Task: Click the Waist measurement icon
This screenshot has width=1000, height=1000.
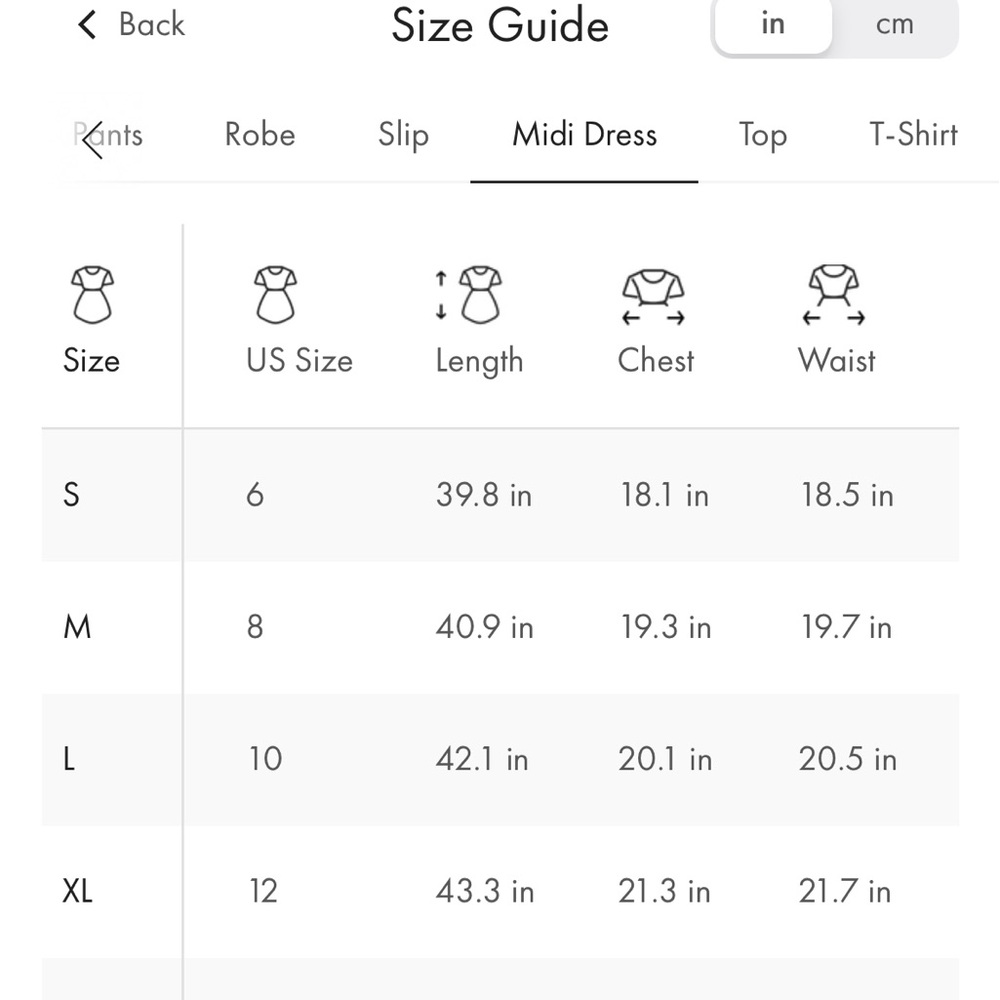Action: coord(834,295)
